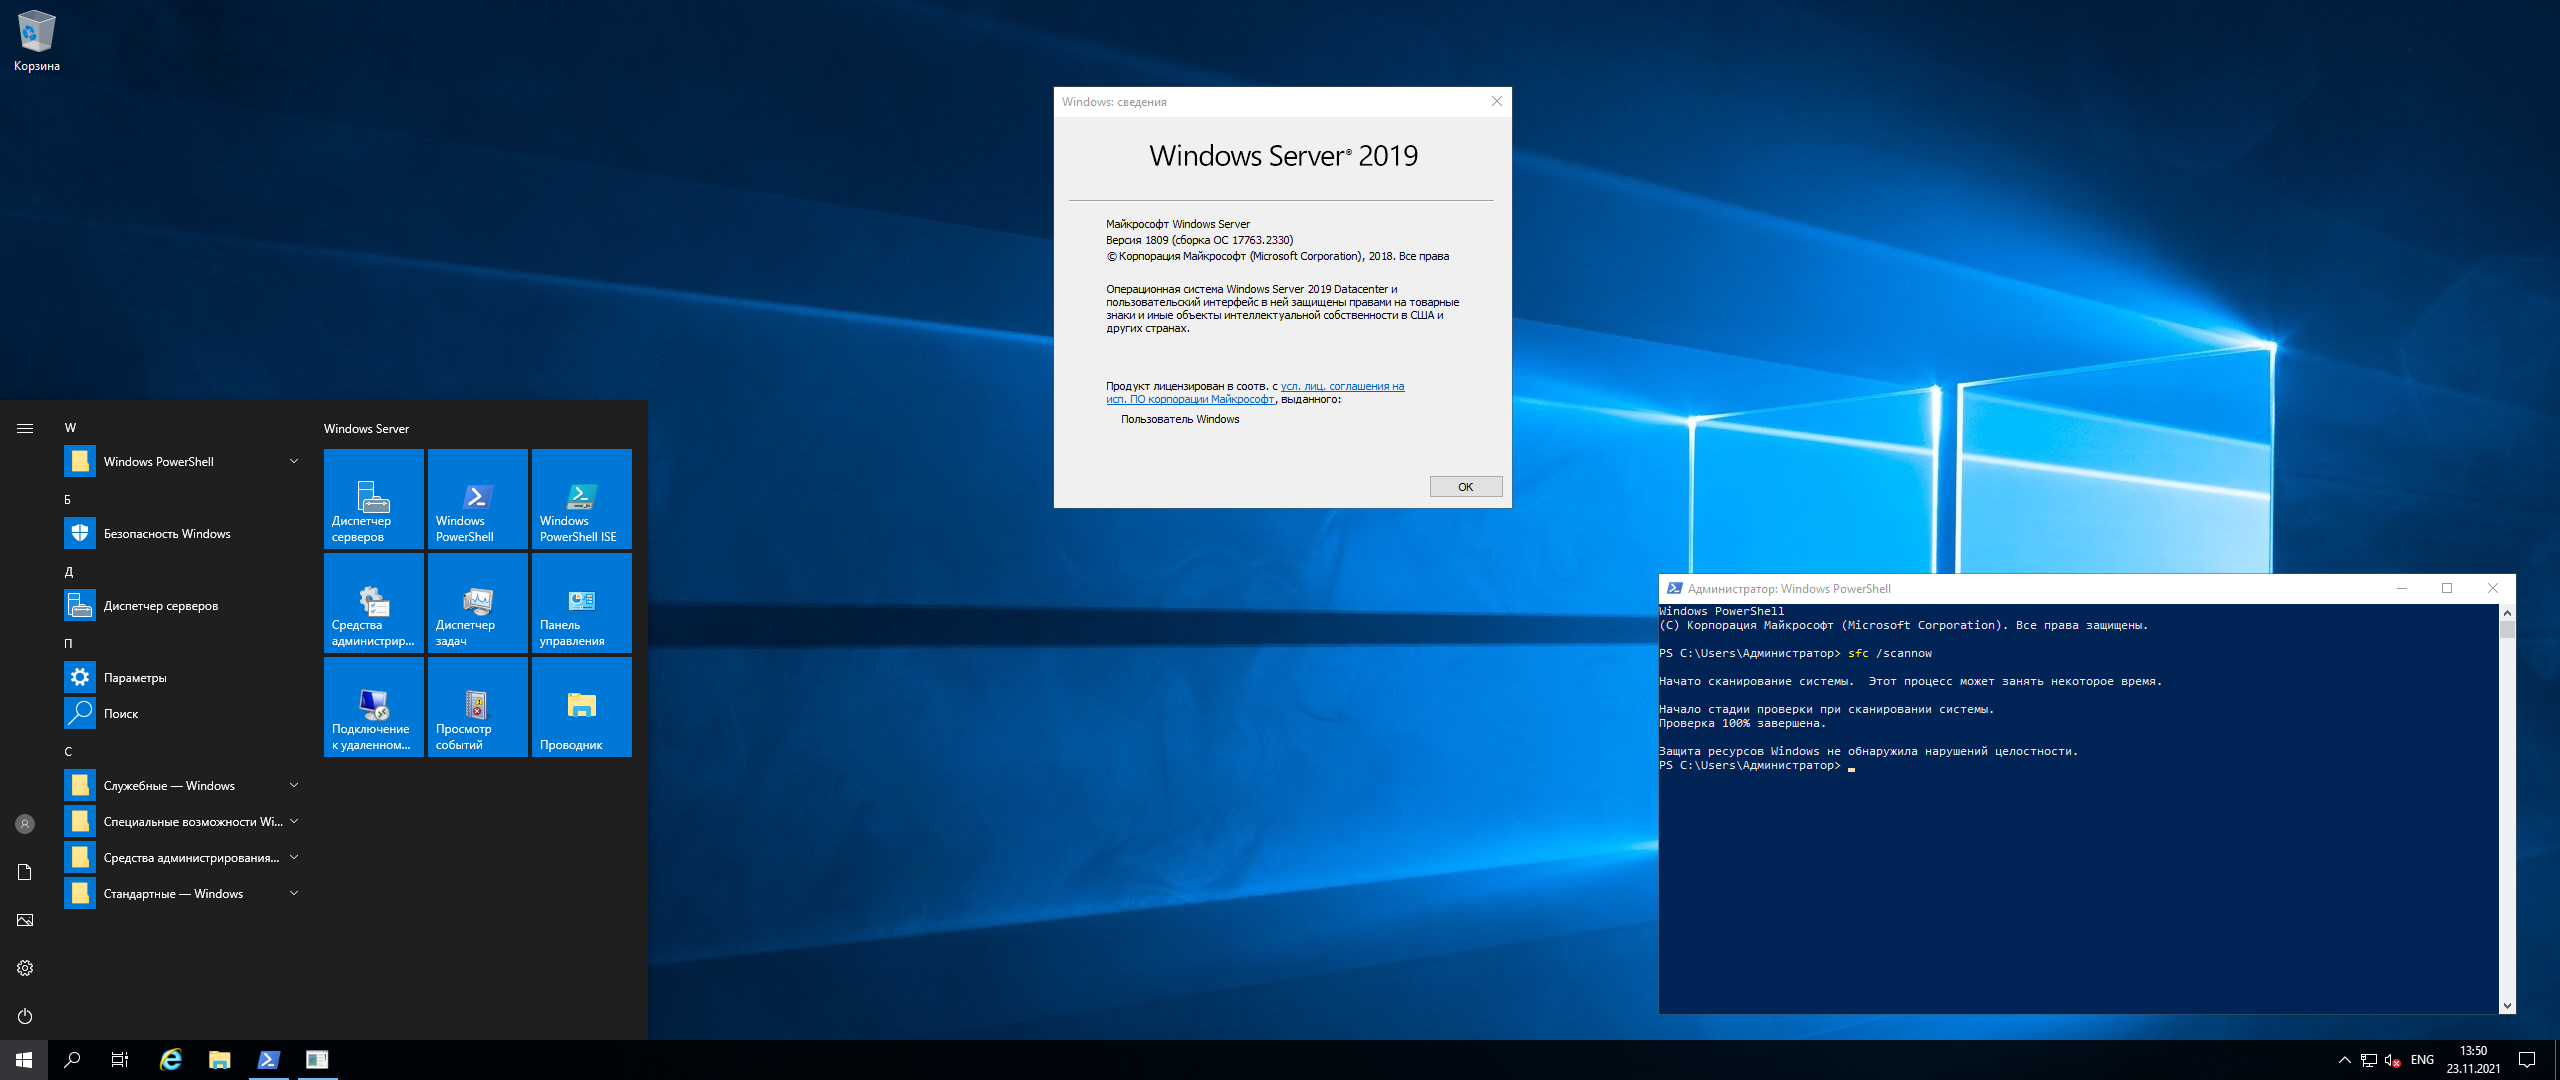Click the Windows Start button on the taskbar
The height and width of the screenshot is (1080, 2560).
click(x=24, y=1060)
